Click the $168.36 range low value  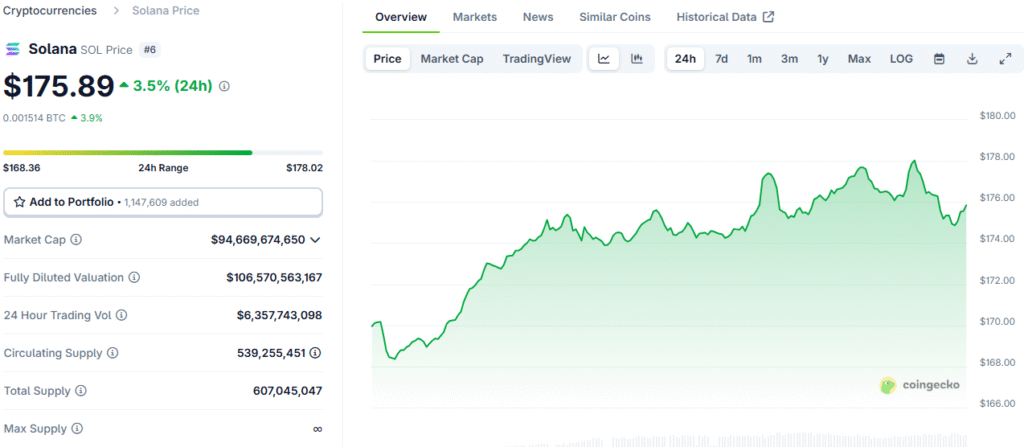tap(22, 168)
